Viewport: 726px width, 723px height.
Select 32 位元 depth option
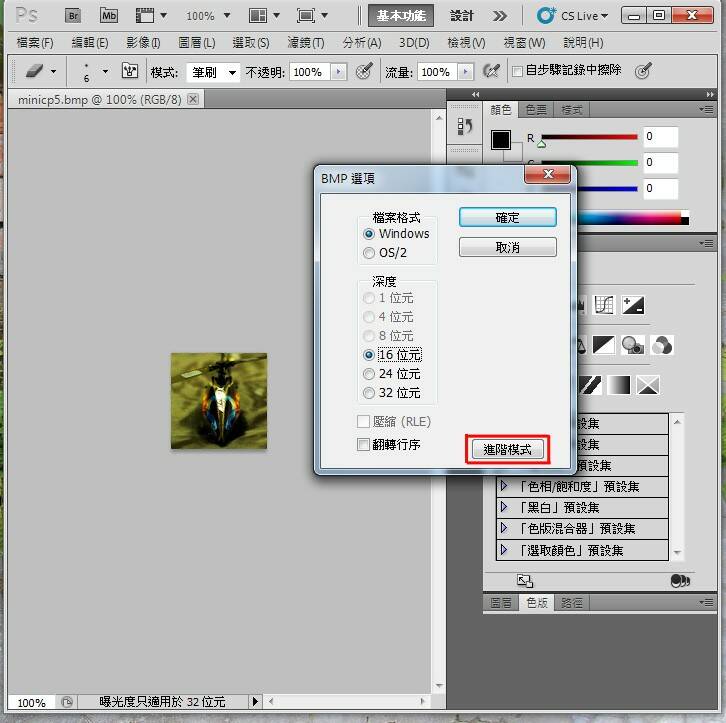(x=369, y=393)
